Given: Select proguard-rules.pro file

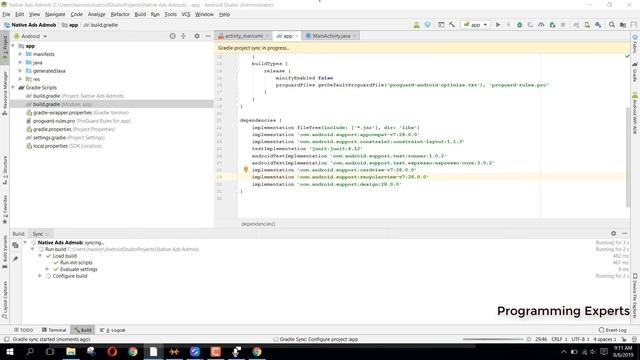Looking at the screenshot, I should tap(78, 121).
